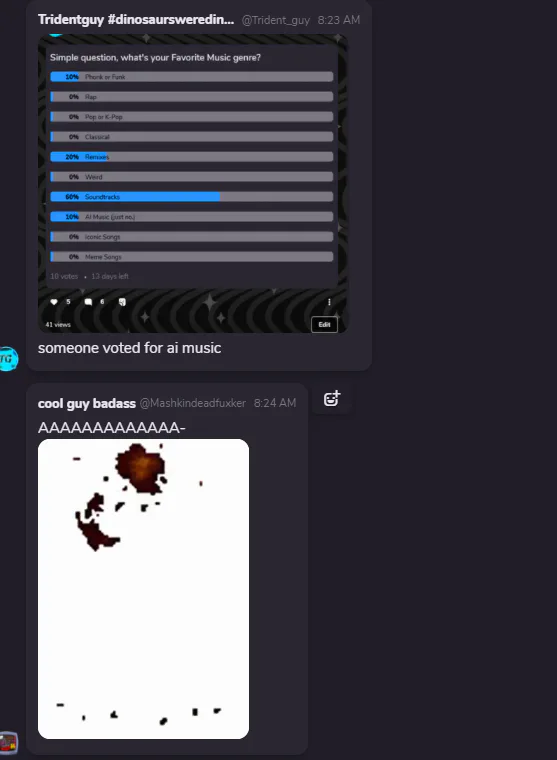Viewport: 557px width, 760px height.
Task: Click Tridentguy's cyan TG avatar
Action: click(8, 359)
